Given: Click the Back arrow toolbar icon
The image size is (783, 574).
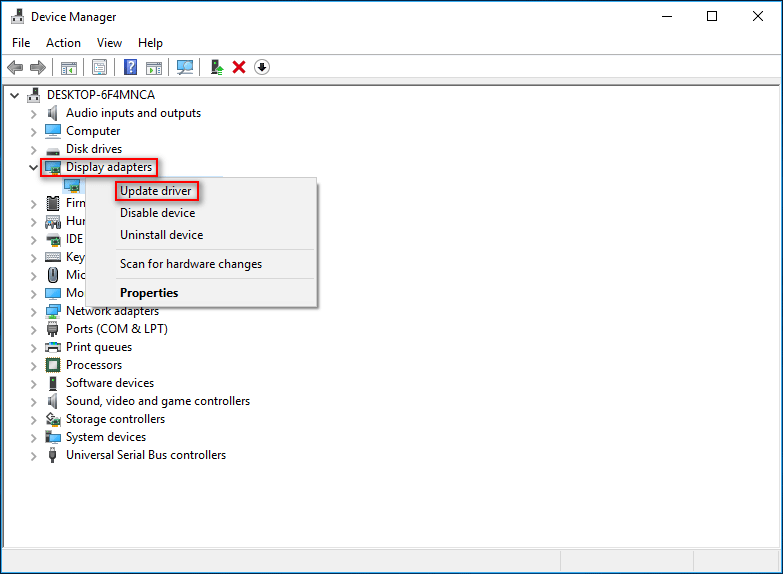Looking at the screenshot, I should pyautogui.click(x=15, y=67).
